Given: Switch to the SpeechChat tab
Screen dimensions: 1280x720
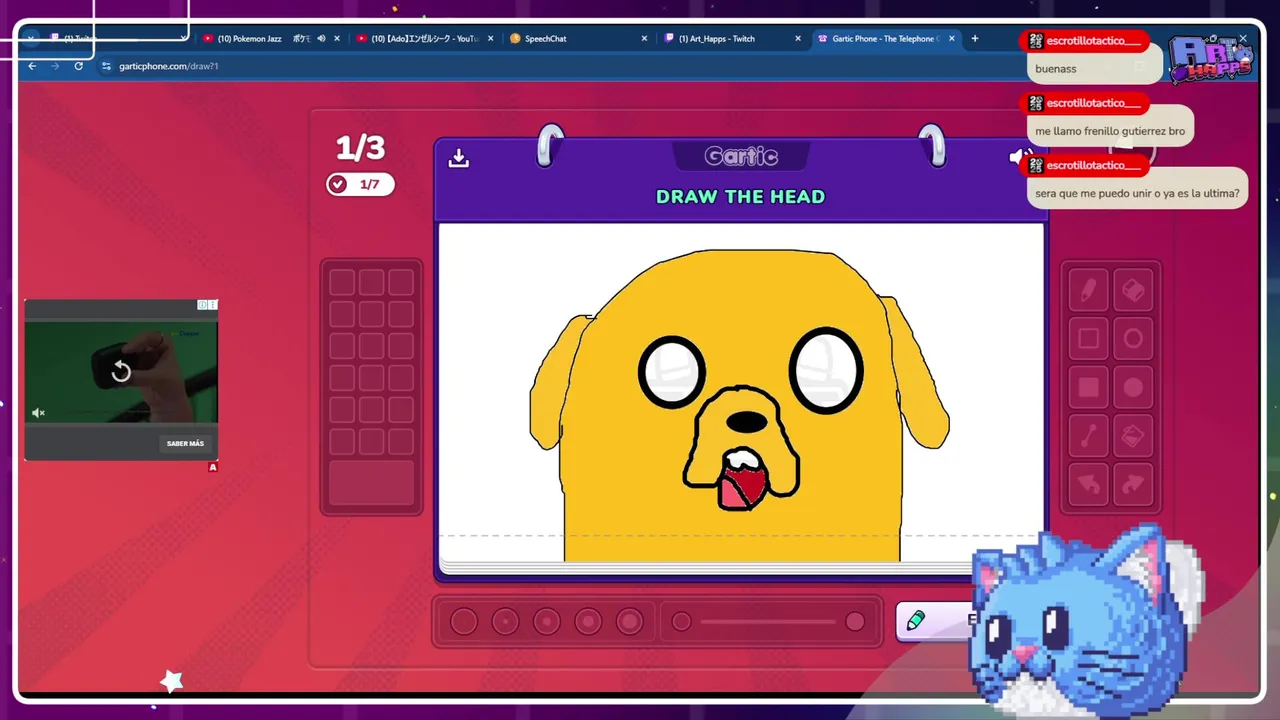Looking at the screenshot, I should pos(579,39).
